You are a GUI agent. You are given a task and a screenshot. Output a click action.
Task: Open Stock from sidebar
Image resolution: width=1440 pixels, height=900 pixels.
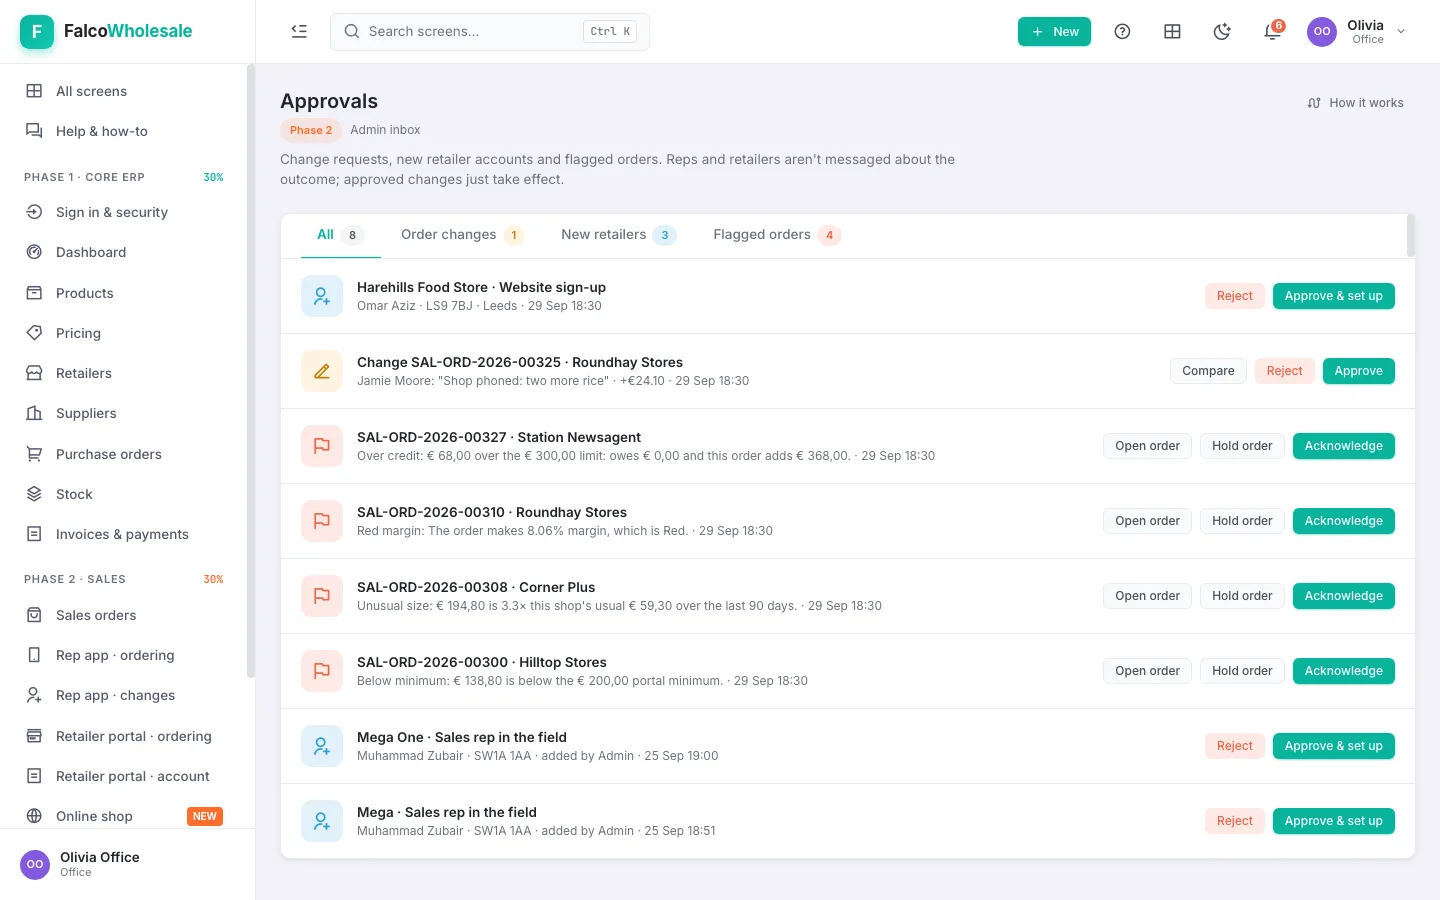(x=125, y=494)
